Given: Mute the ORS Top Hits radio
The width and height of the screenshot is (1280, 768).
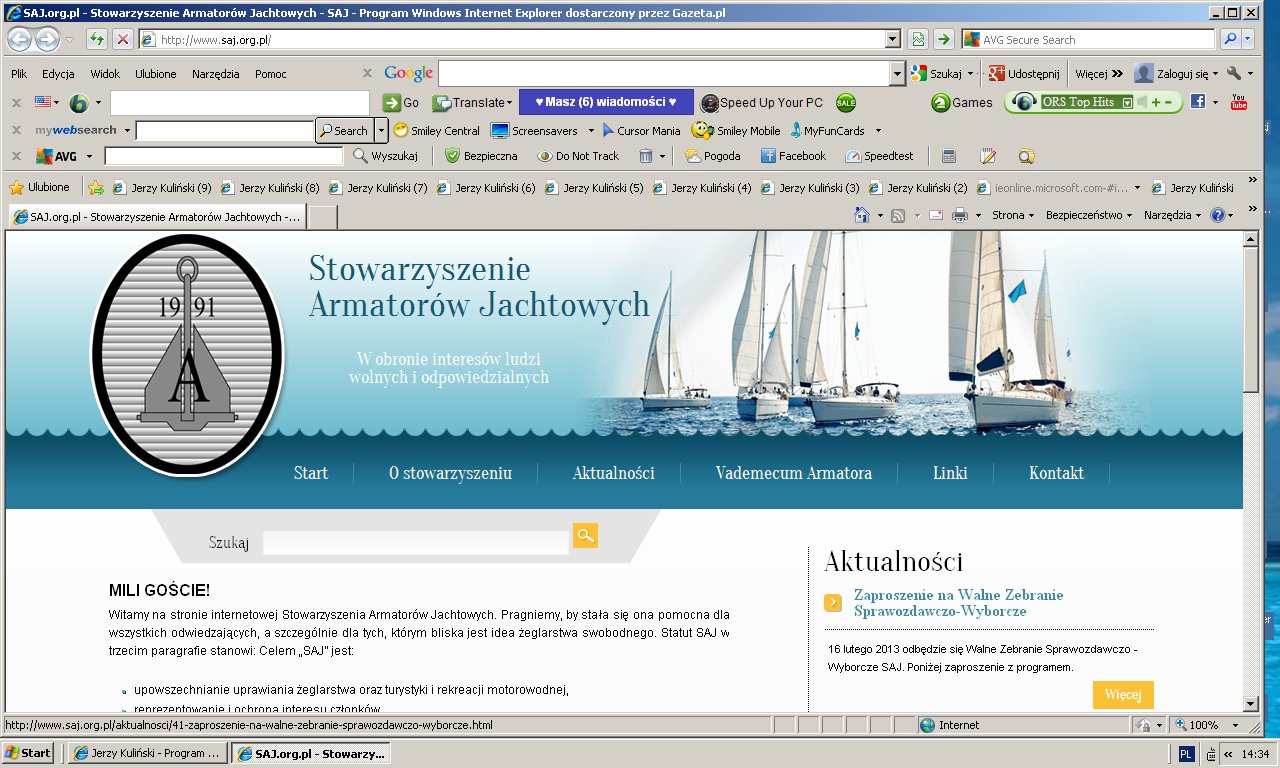Looking at the screenshot, I should point(1142,102).
